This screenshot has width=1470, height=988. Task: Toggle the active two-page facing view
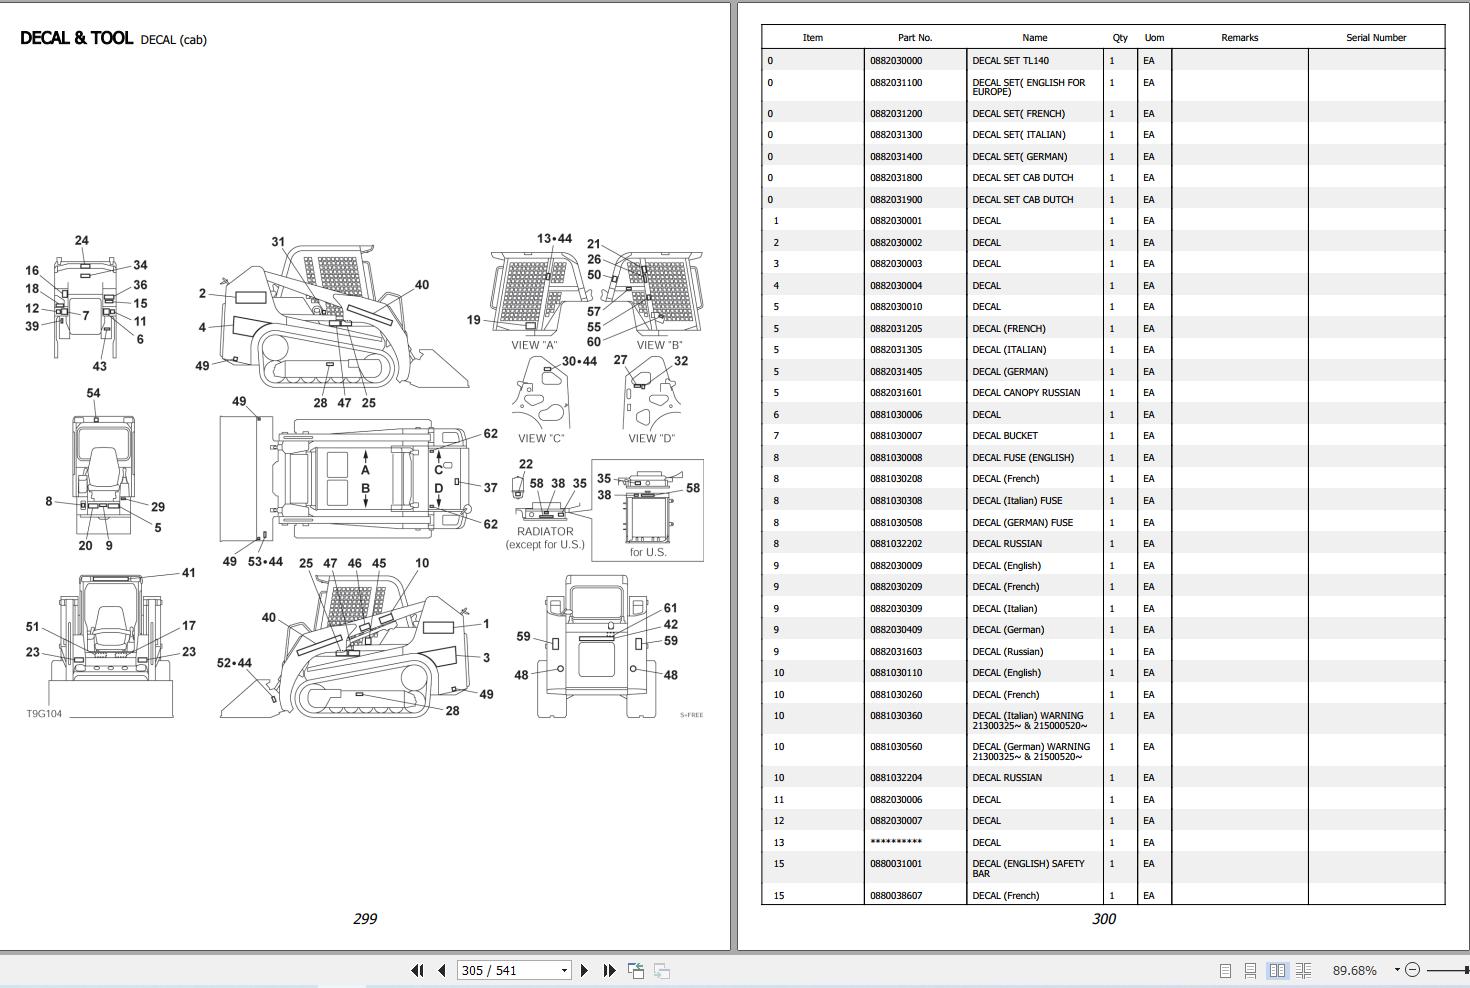[1279, 970]
